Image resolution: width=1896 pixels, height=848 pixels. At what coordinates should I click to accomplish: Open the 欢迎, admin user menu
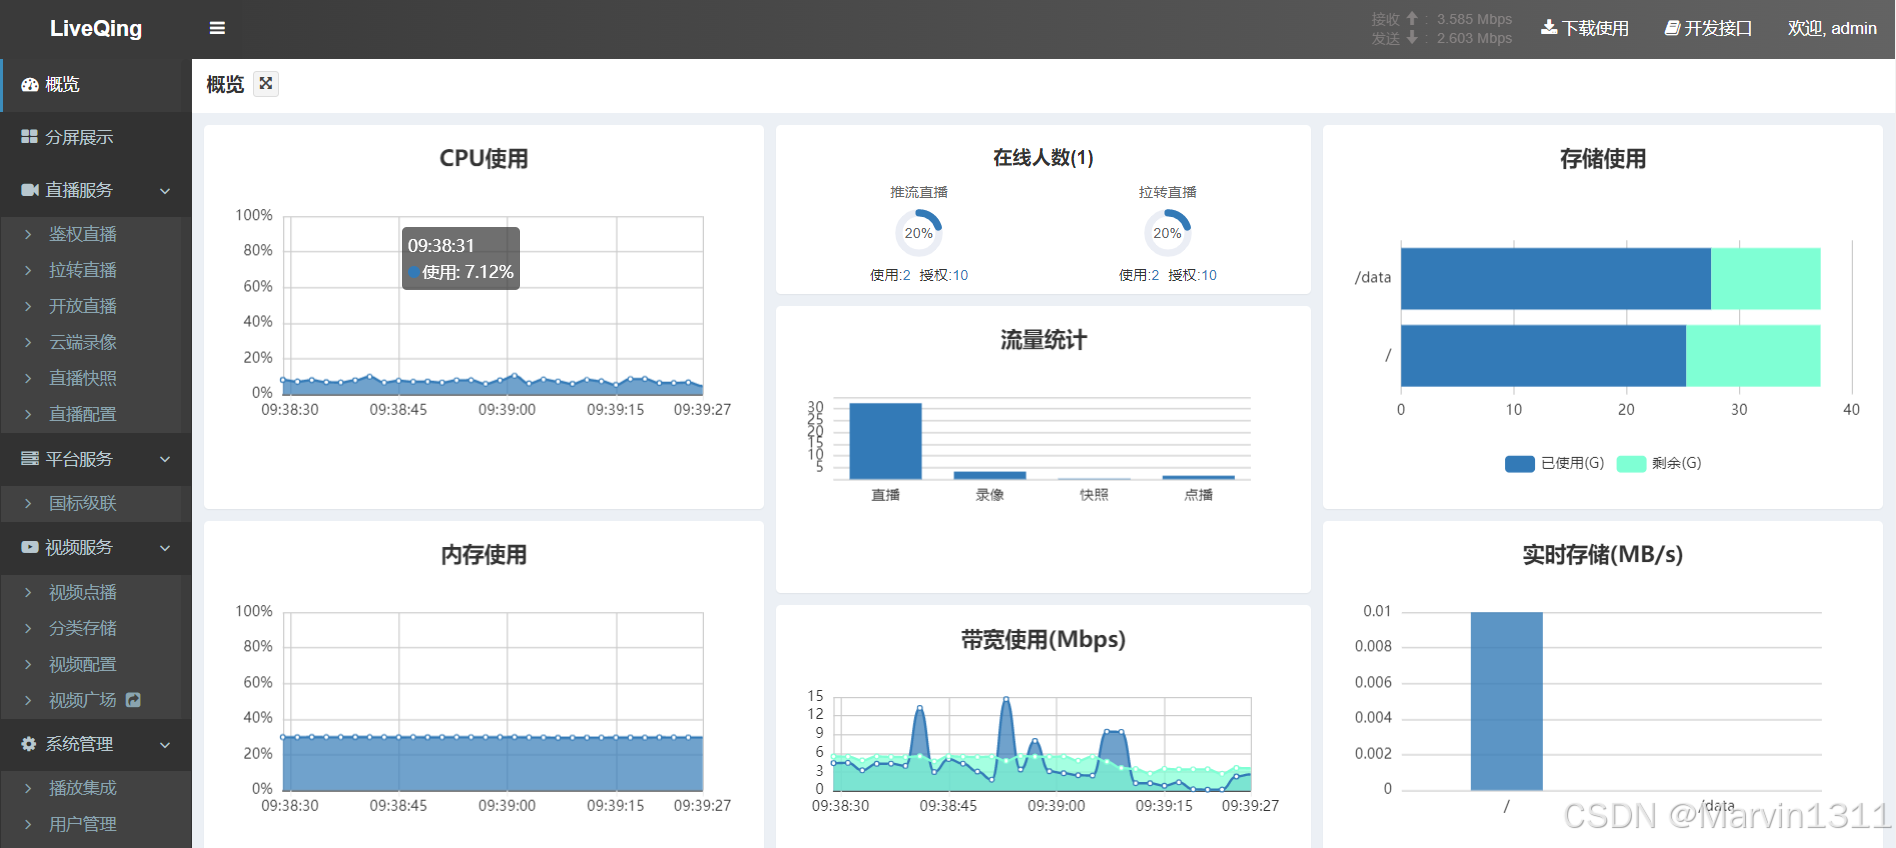[x=1832, y=28]
